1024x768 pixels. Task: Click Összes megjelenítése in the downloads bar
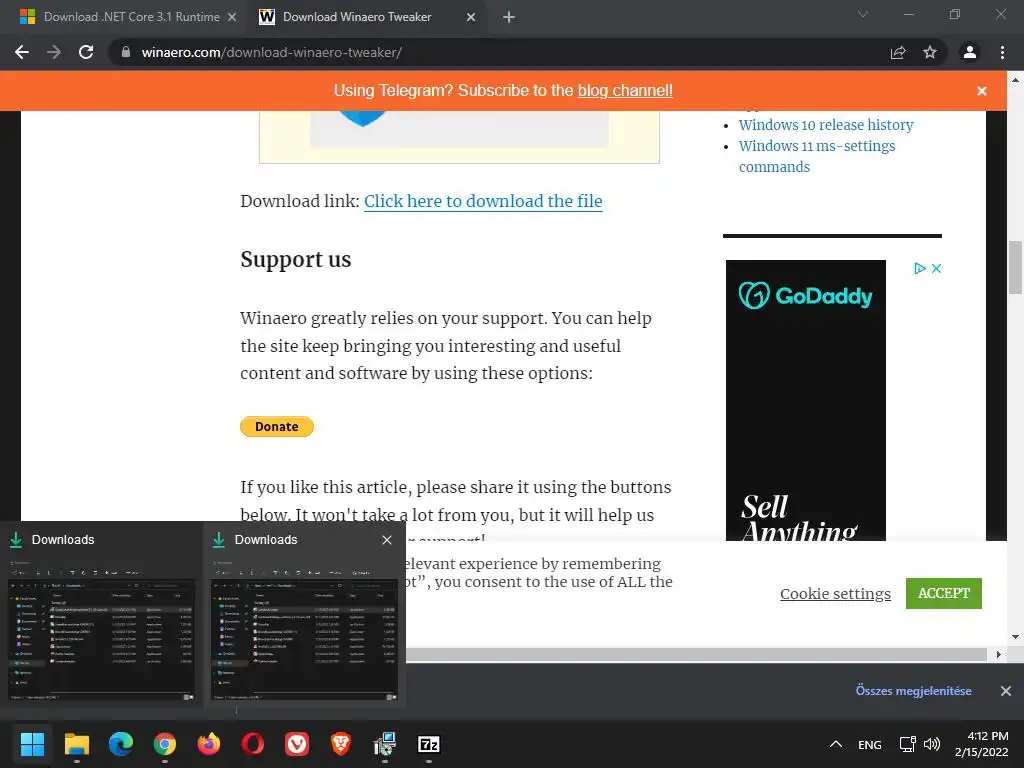[x=914, y=690]
